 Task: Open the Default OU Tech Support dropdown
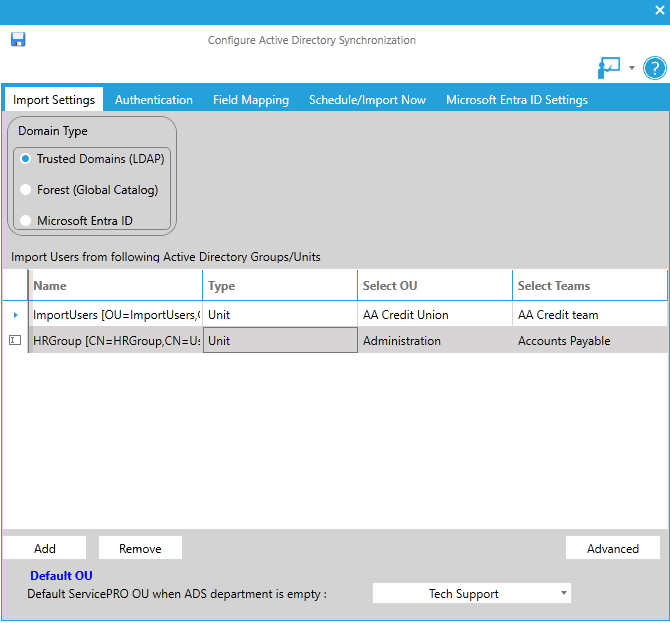pyautogui.click(x=472, y=594)
